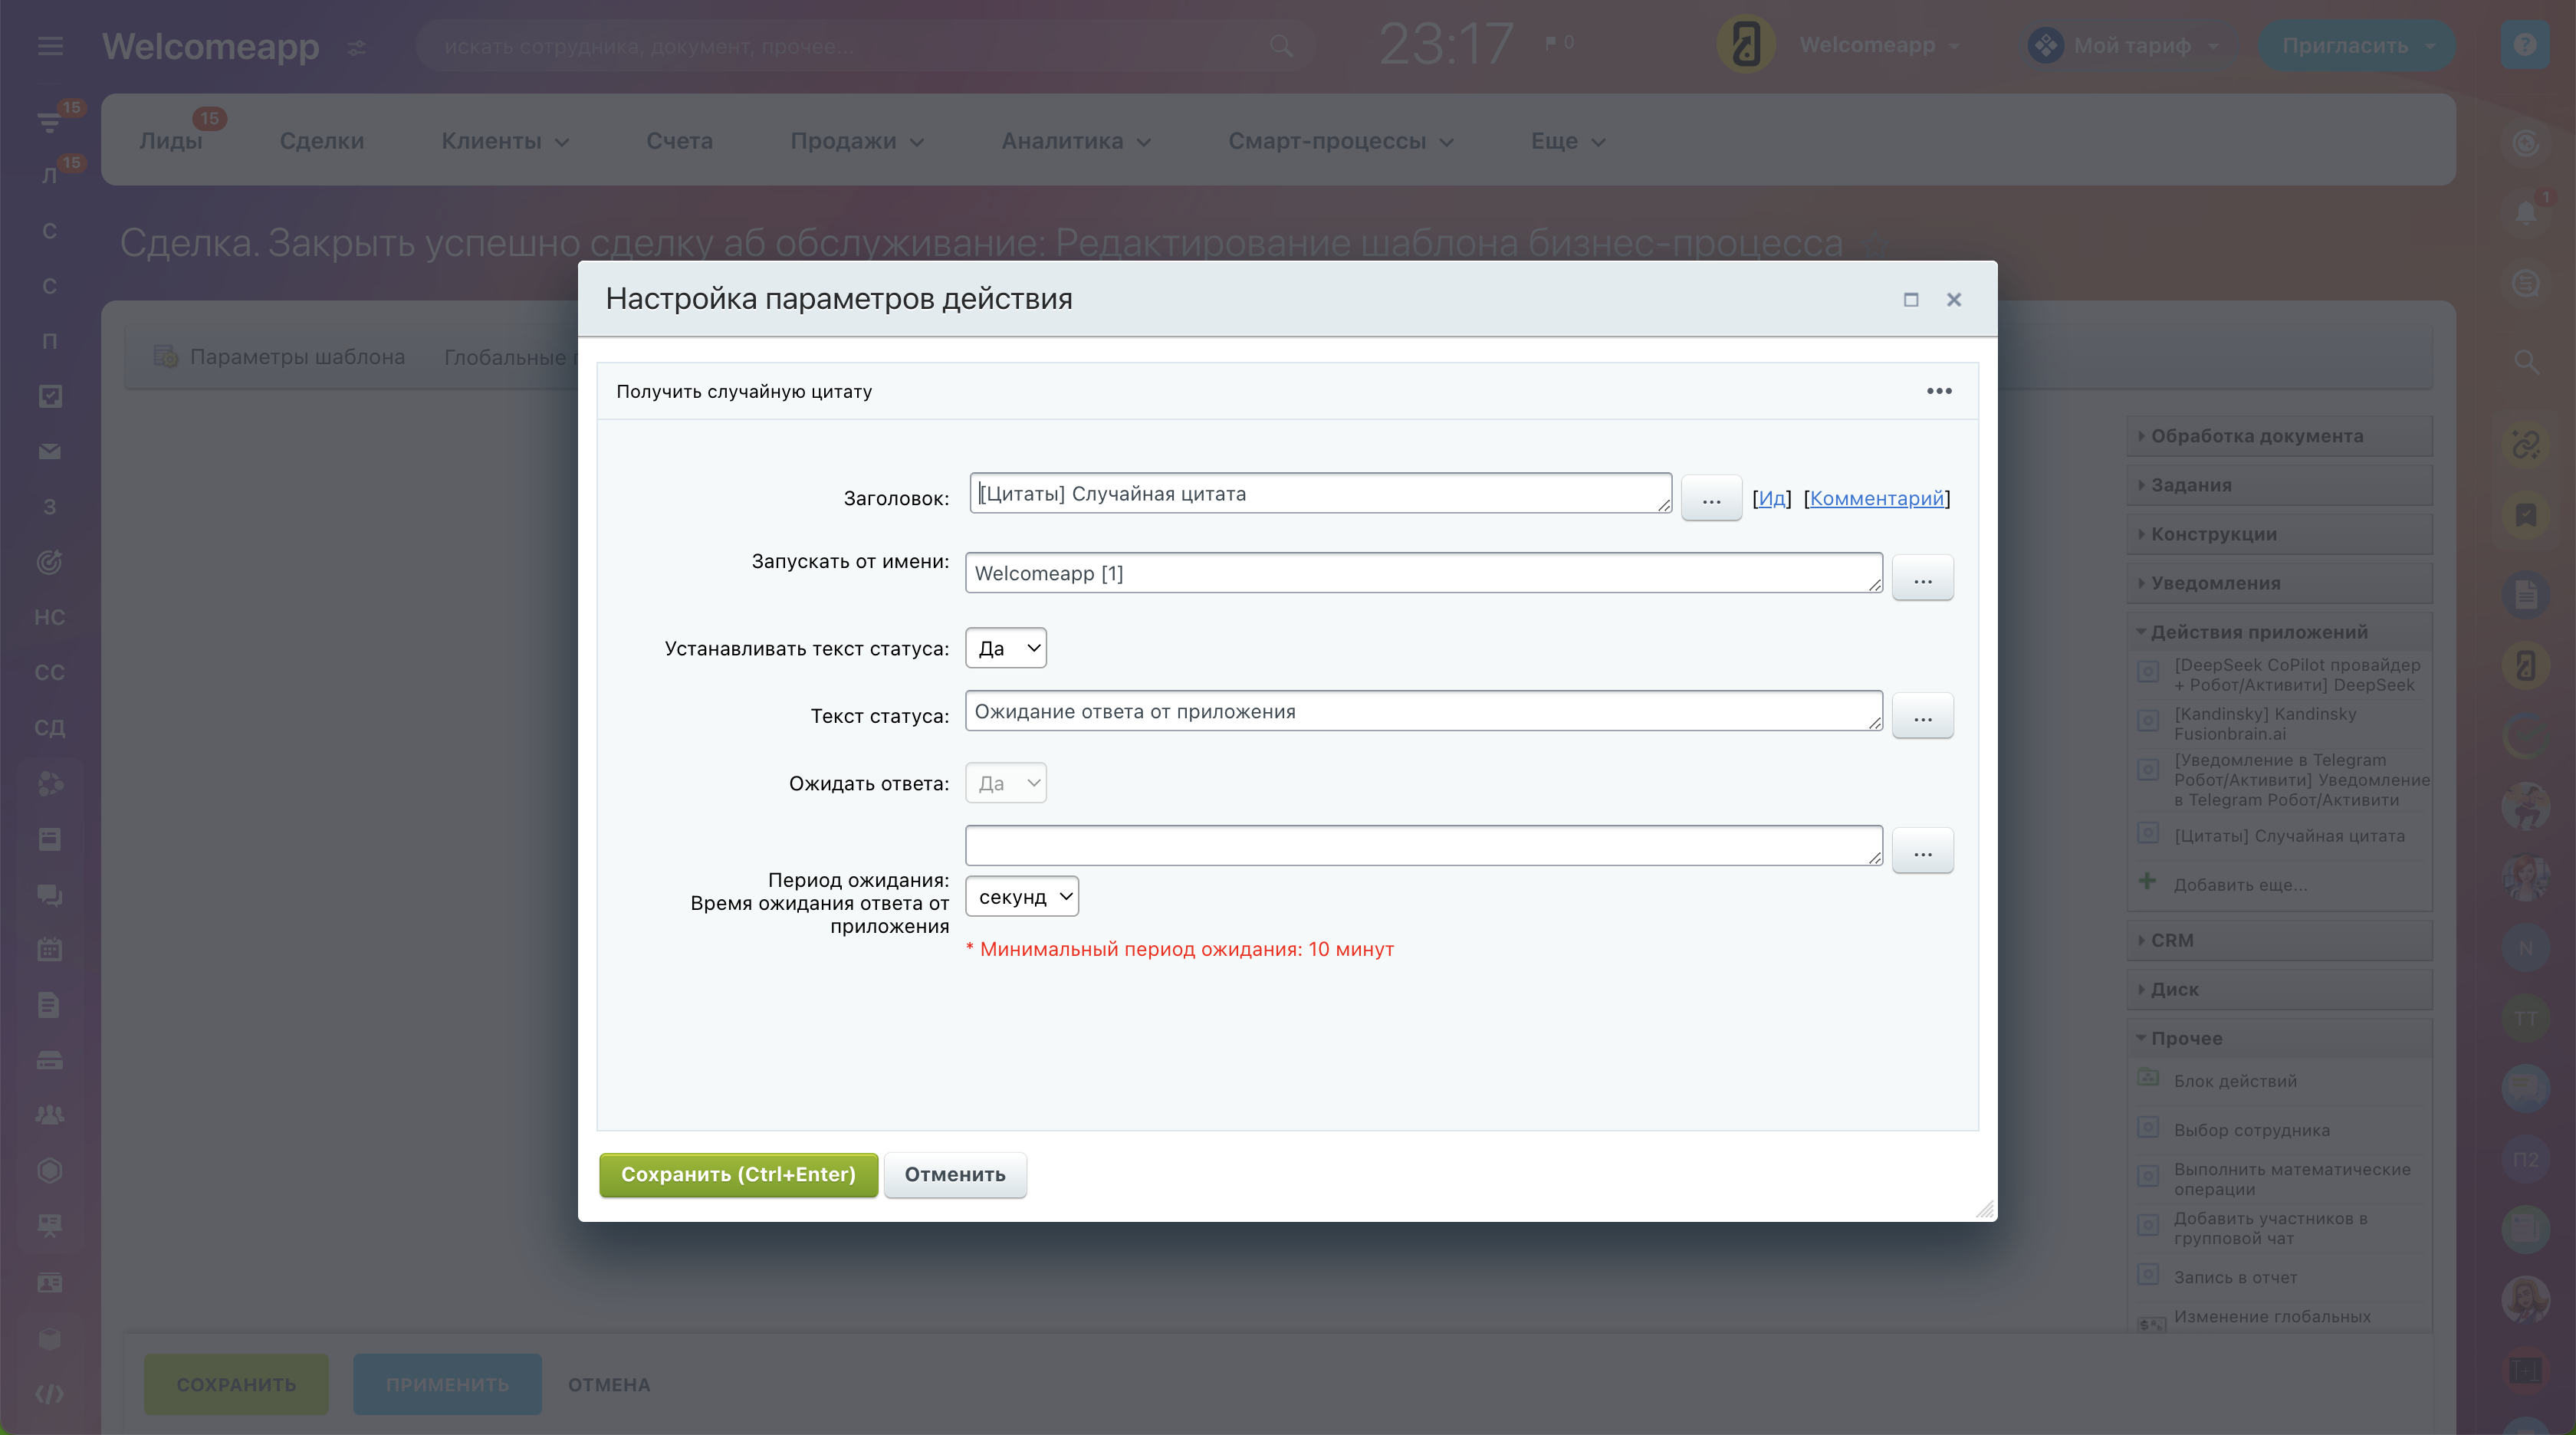Click the Отменить button
This screenshot has height=1435, width=2576.
point(954,1174)
